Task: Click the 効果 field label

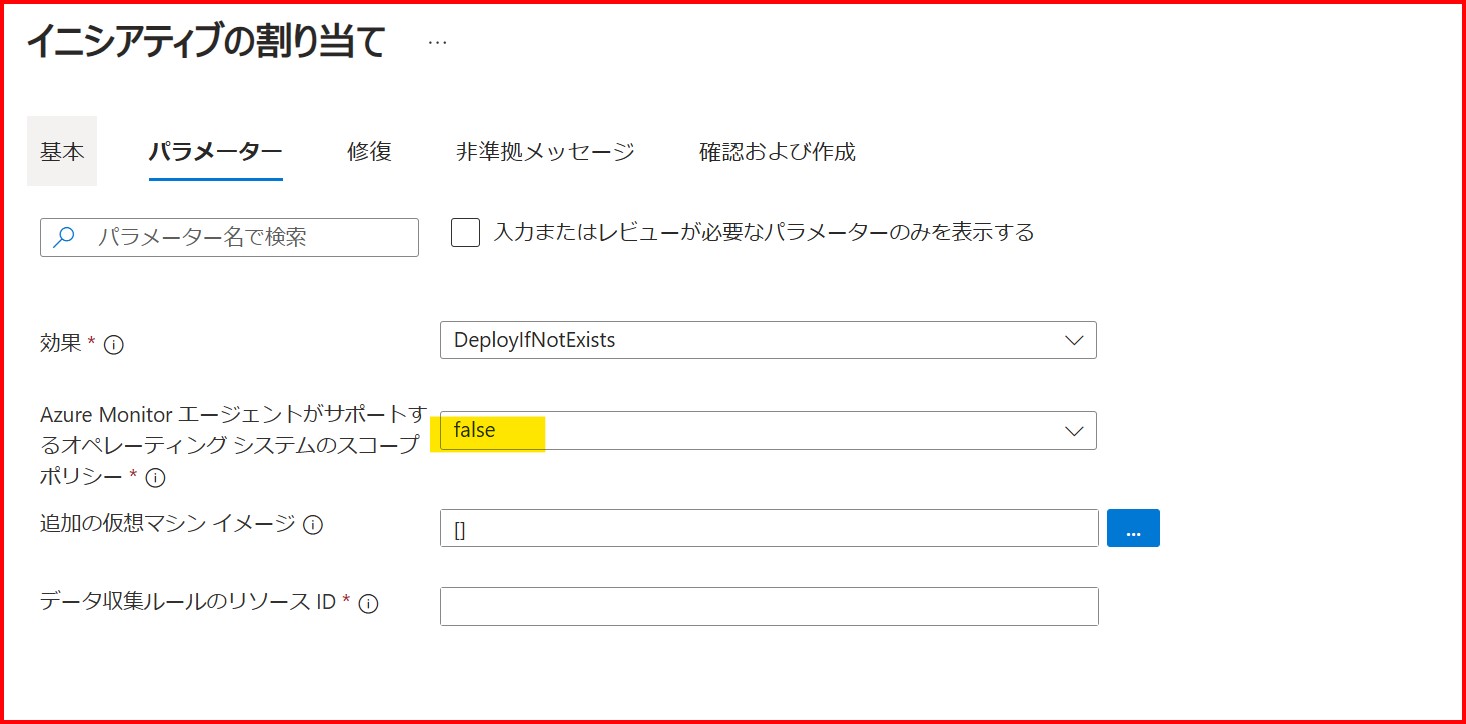Action: [x=62, y=343]
